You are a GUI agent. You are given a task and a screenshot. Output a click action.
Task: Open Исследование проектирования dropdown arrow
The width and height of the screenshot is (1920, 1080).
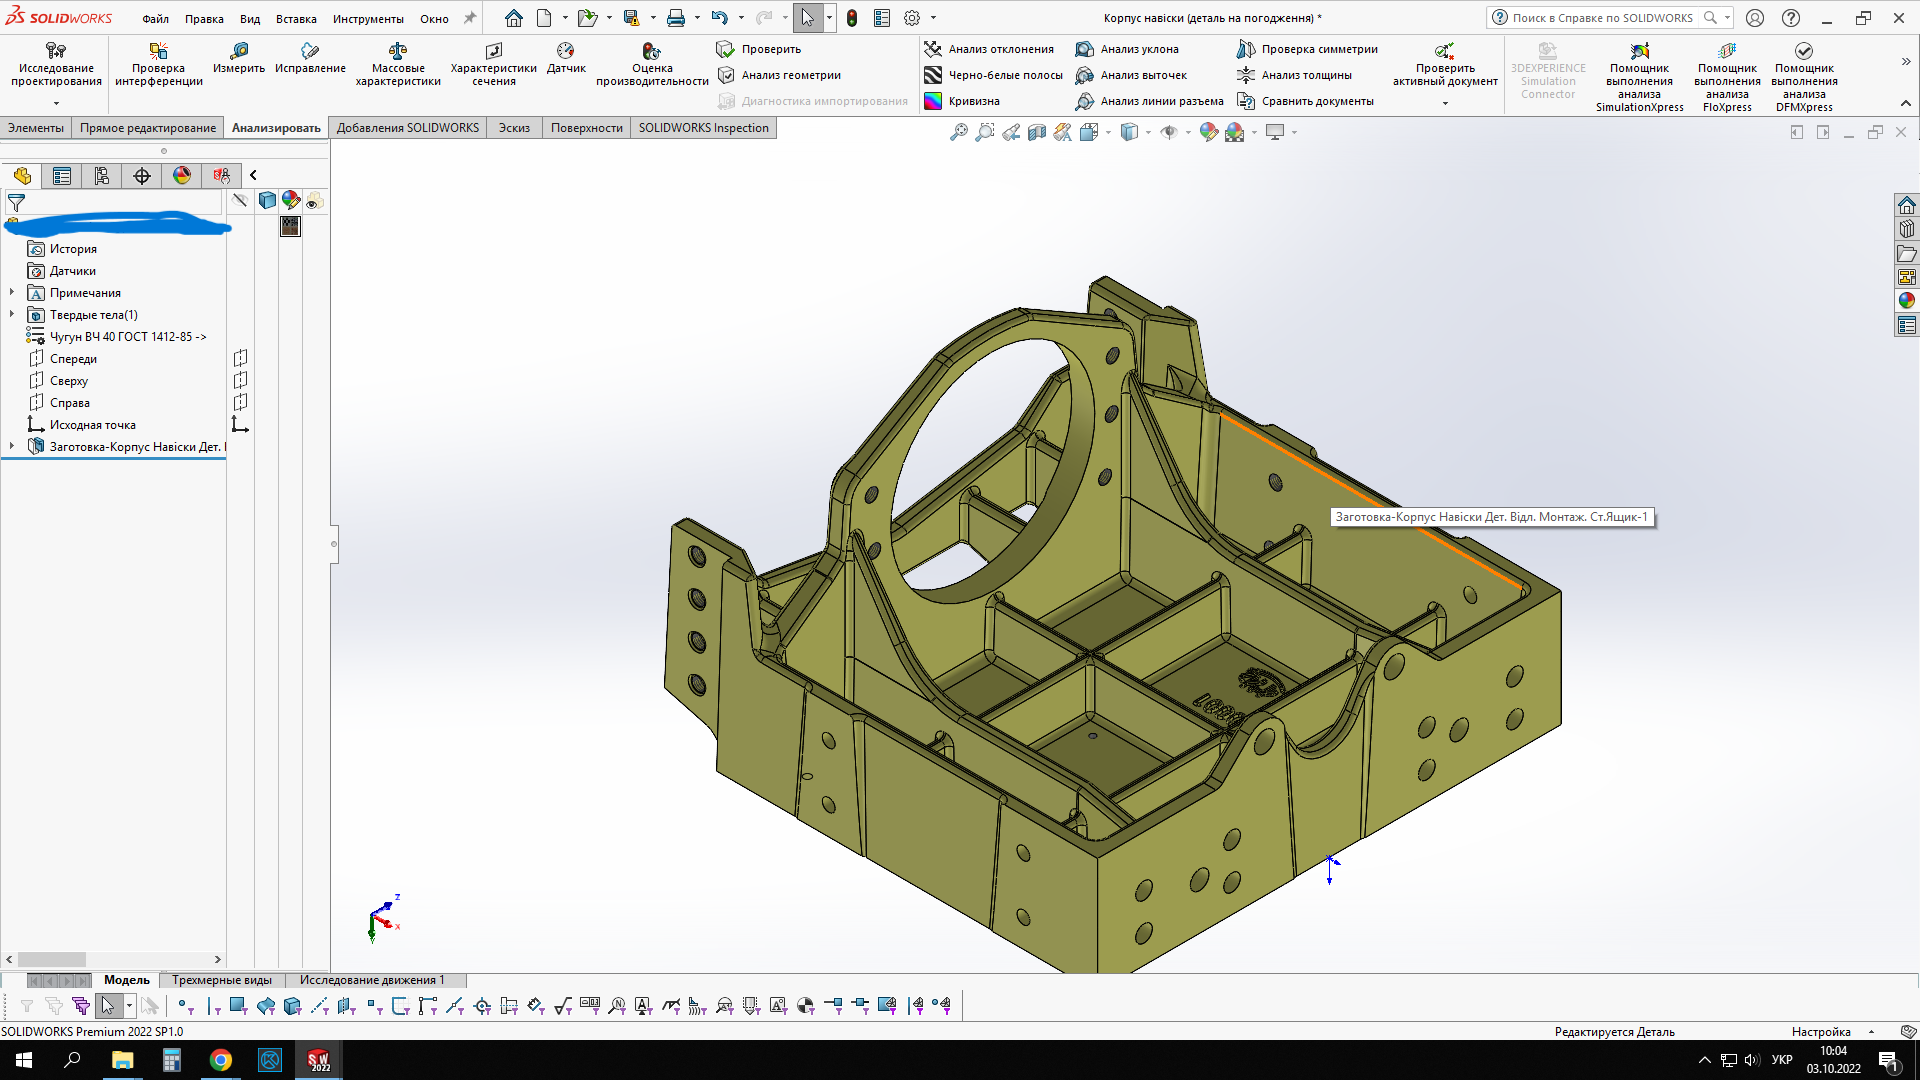tap(56, 103)
